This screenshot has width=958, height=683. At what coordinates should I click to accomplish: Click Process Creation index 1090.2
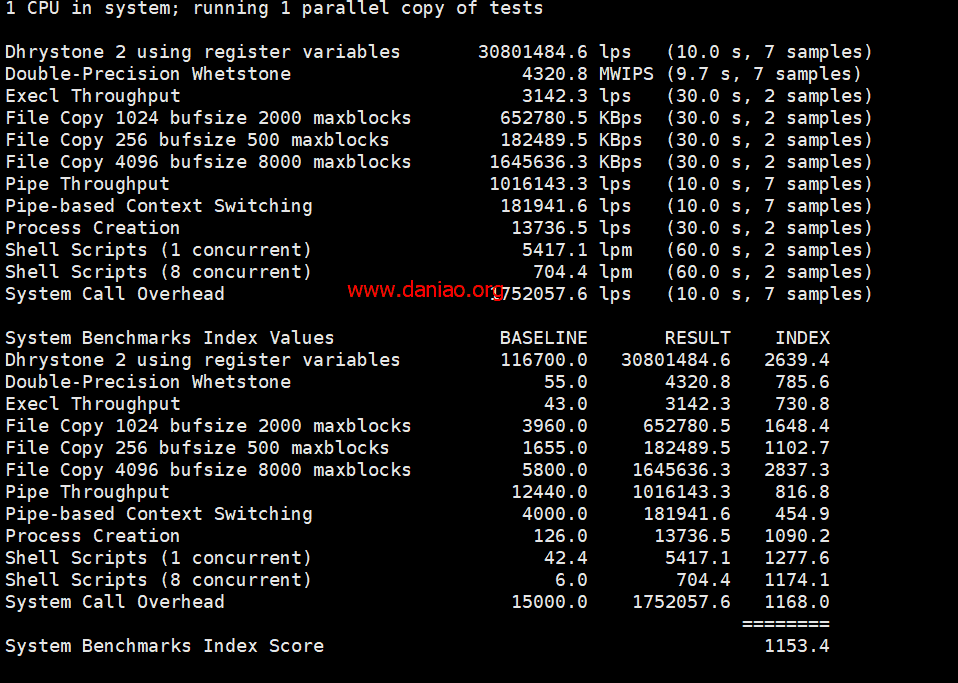pos(797,536)
